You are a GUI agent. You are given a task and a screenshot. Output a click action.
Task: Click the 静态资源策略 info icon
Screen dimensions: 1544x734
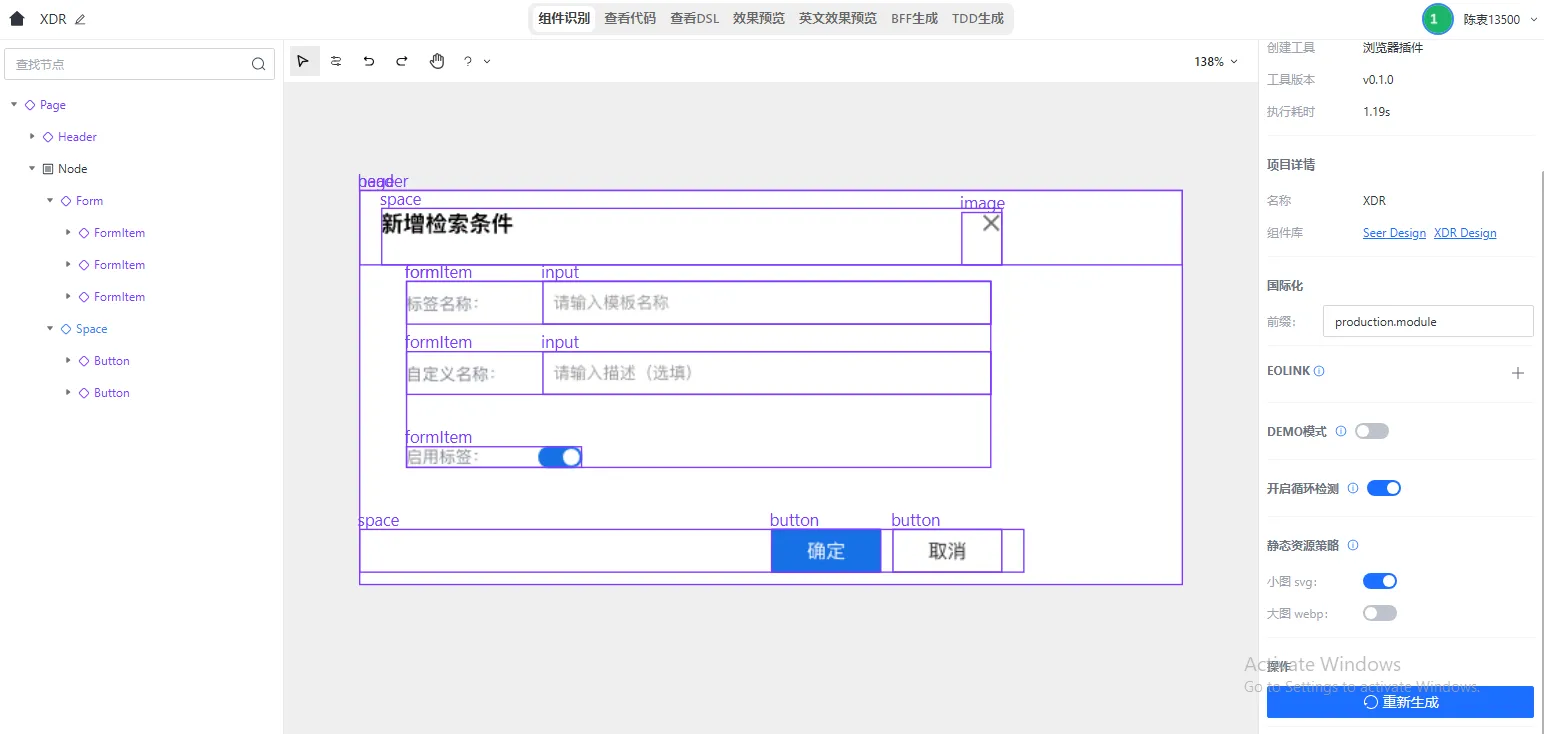pyautogui.click(x=1353, y=546)
